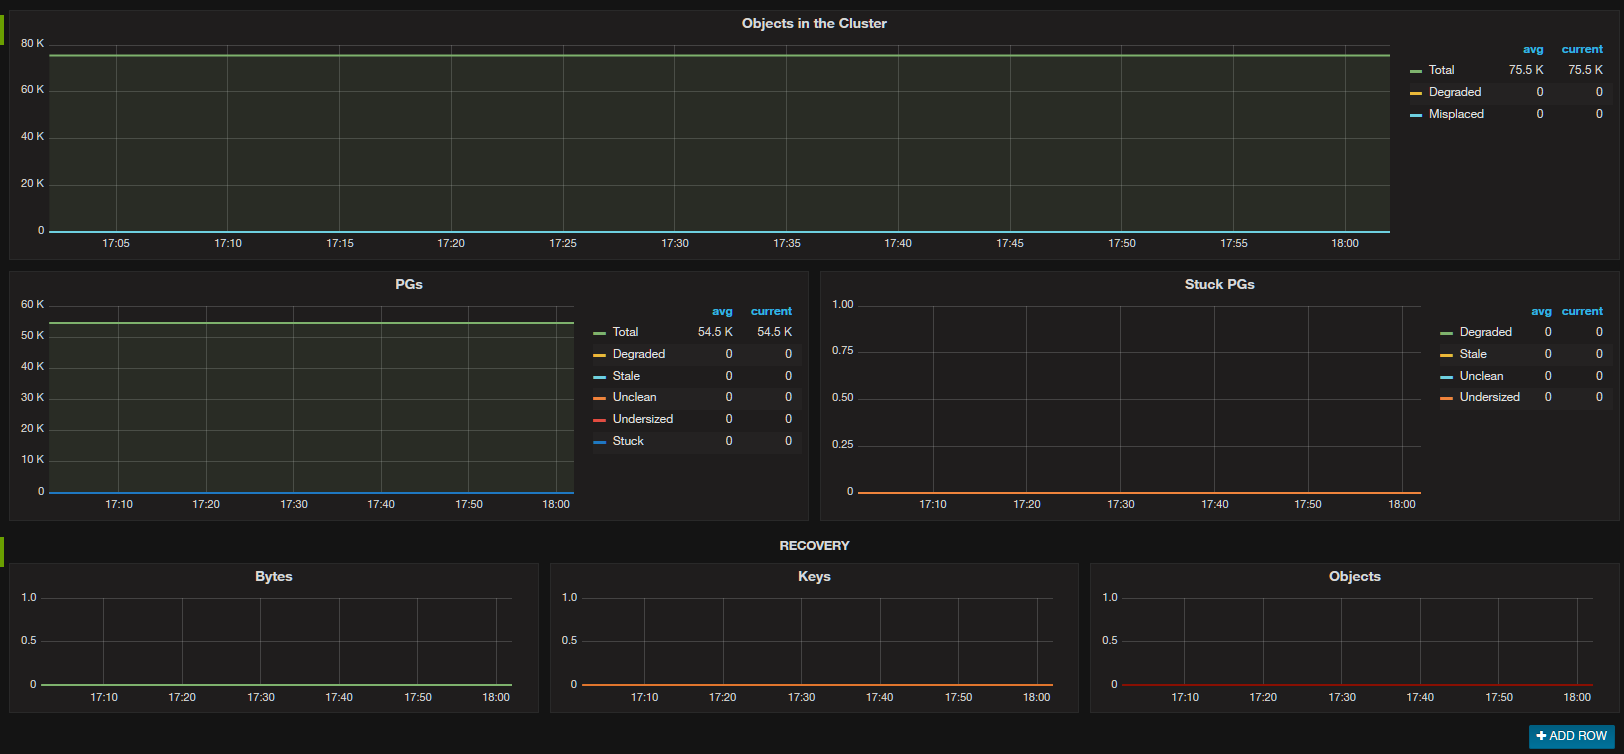
Task: Toggle Total series in PGs legend
Action: click(625, 332)
